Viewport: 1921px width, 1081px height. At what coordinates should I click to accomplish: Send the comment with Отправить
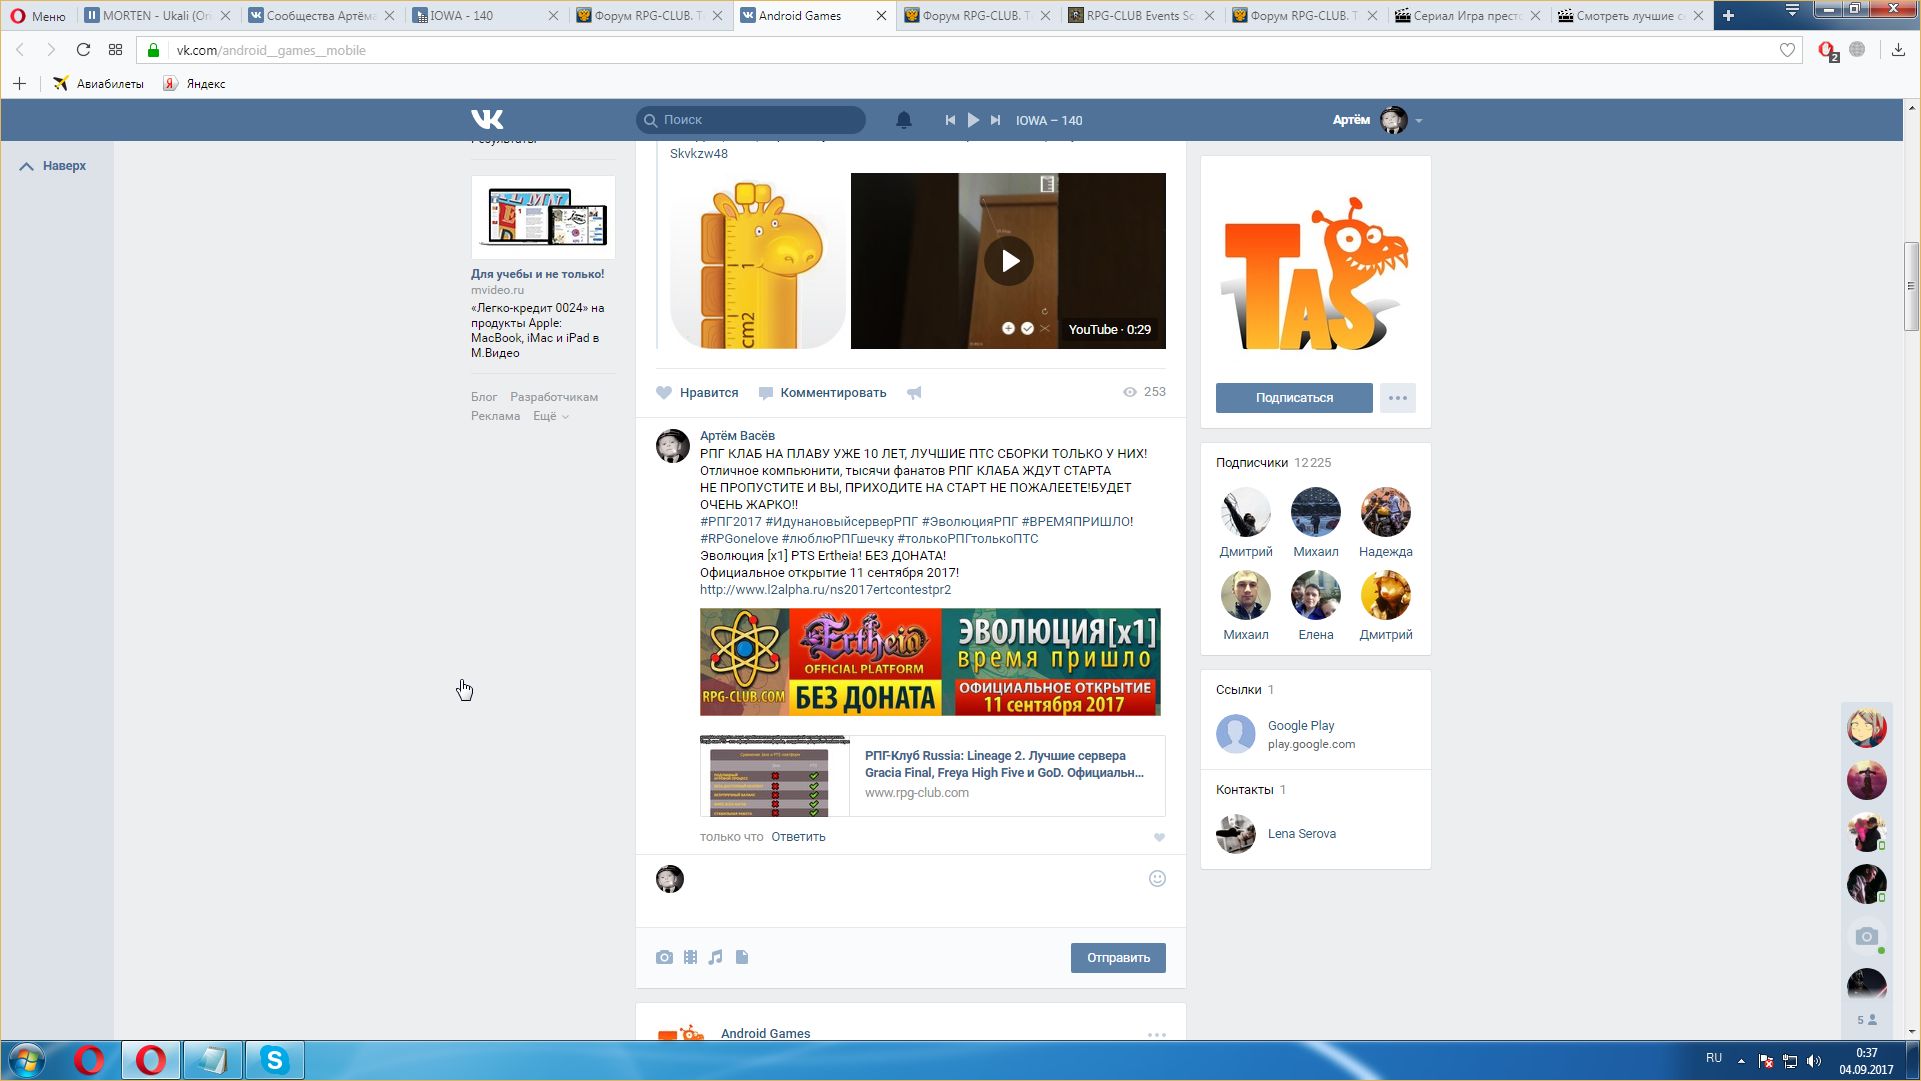(1118, 958)
